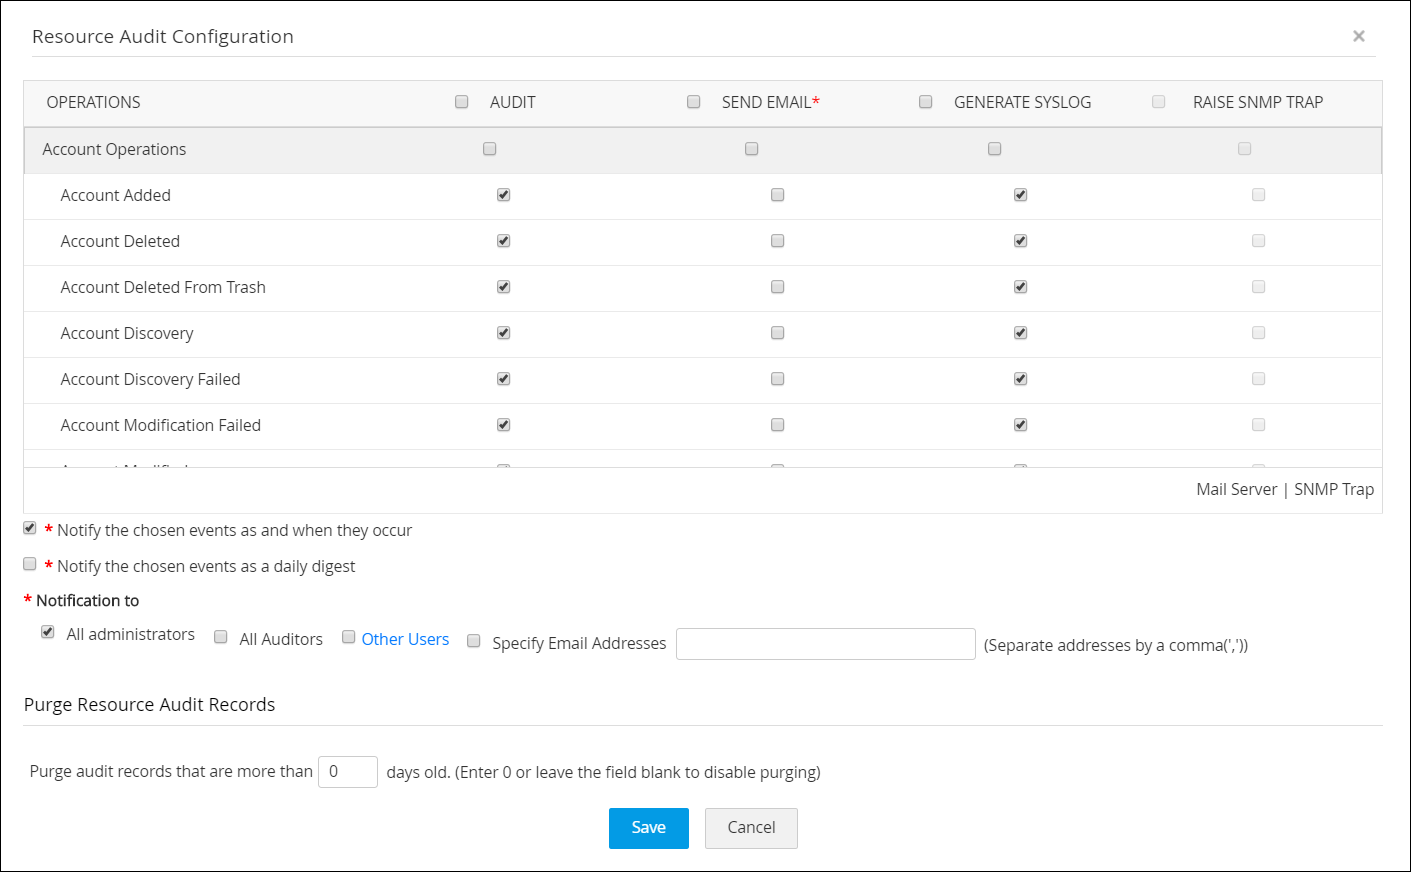This screenshot has width=1411, height=872.
Task: Enable the AUDIT column header checkbox
Action: pyautogui.click(x=461, y=101)
